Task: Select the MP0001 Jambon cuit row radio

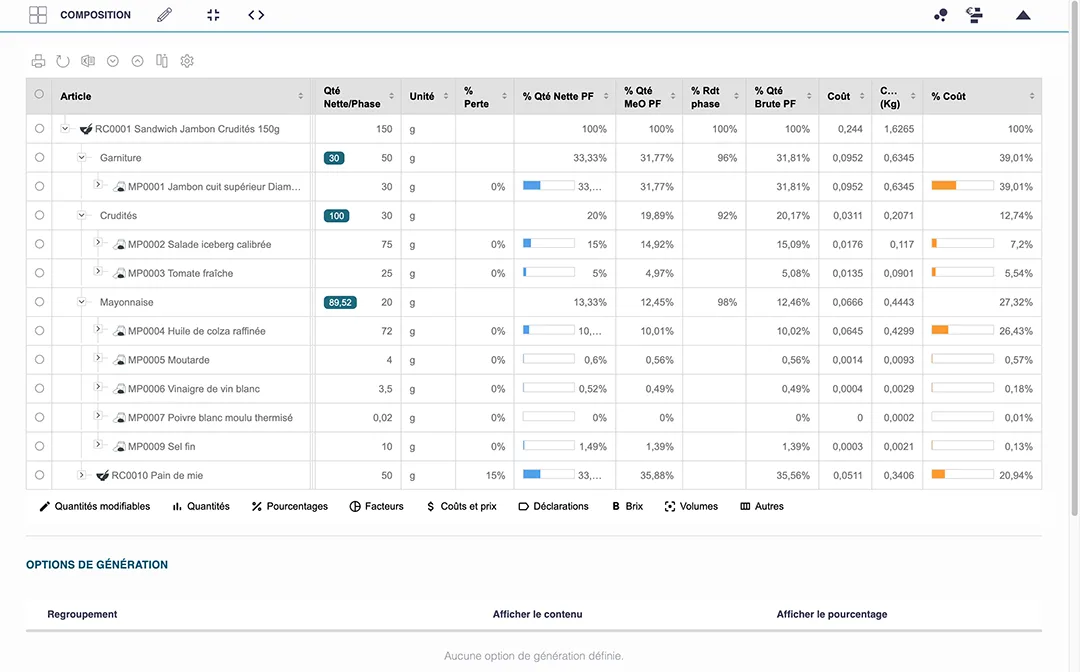Action: pyautogui.click(x=39, y=187)
